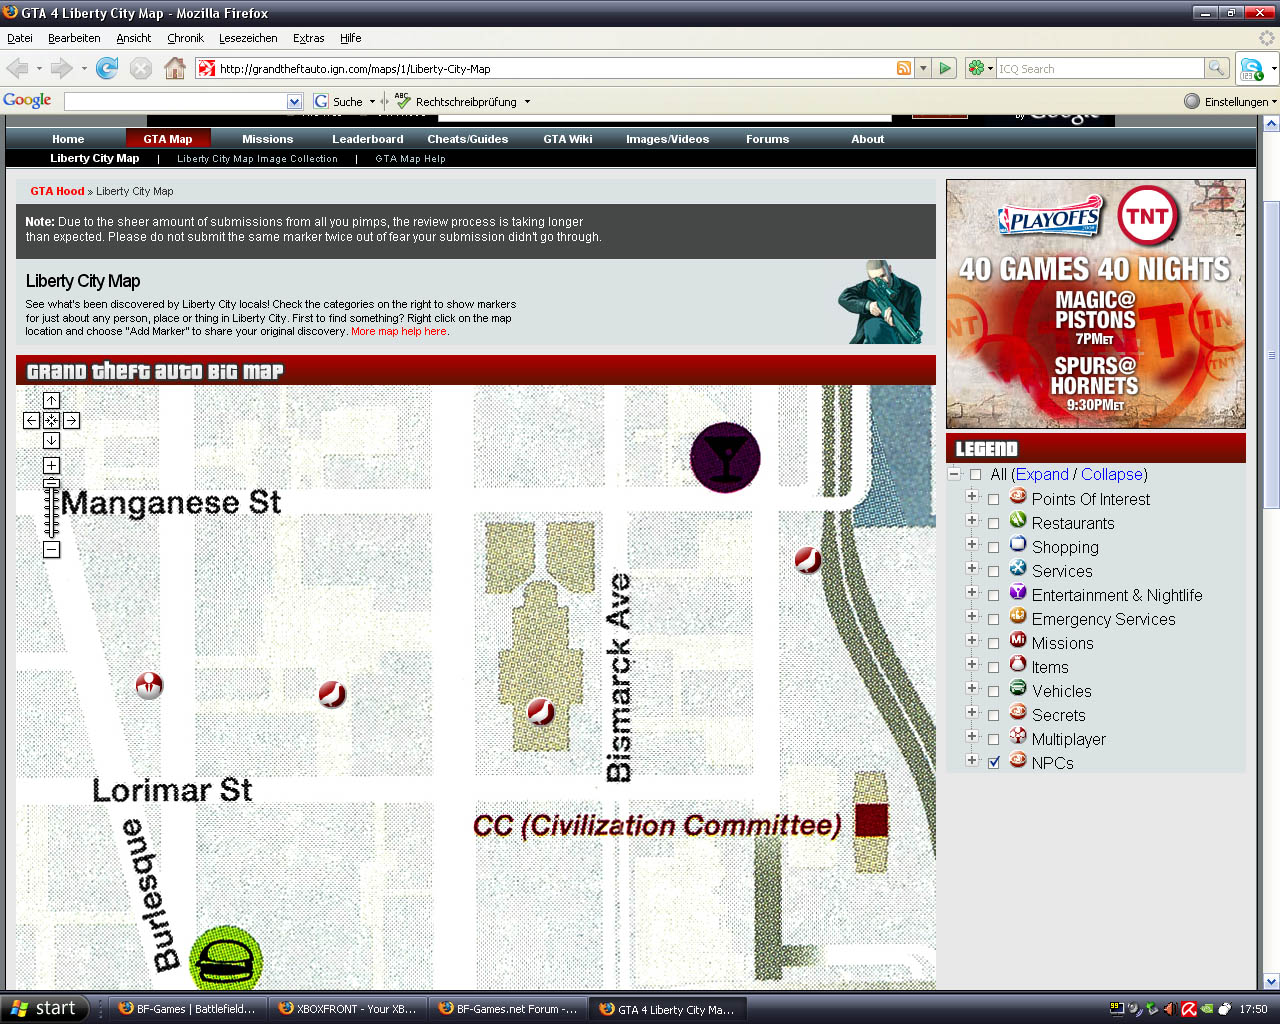Reset map position with center pan button
Image resolution: width=1280 pixels, height=1024 pixels.
tap(51, 420)
